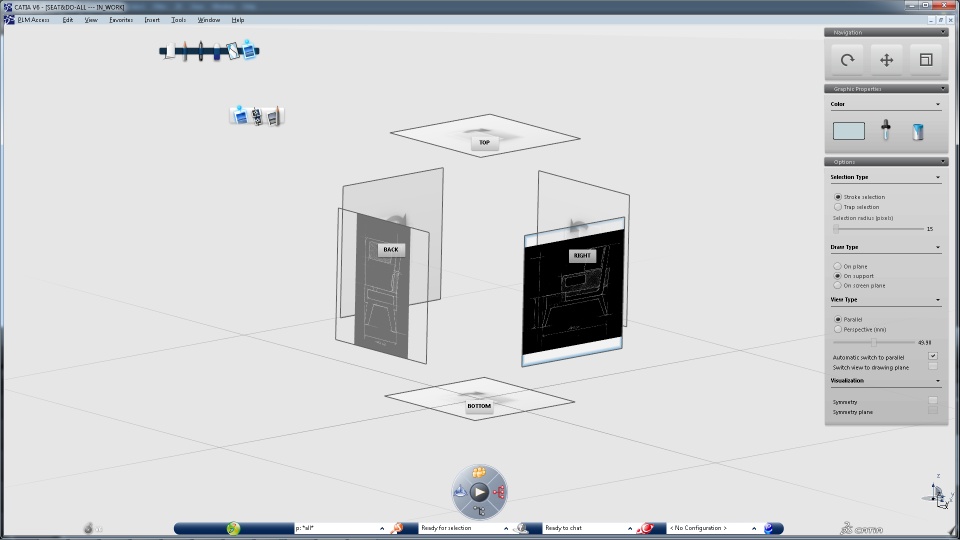Select the black pen tool
The height and width of the screenshot is (540, 960).
pos(201,51)
